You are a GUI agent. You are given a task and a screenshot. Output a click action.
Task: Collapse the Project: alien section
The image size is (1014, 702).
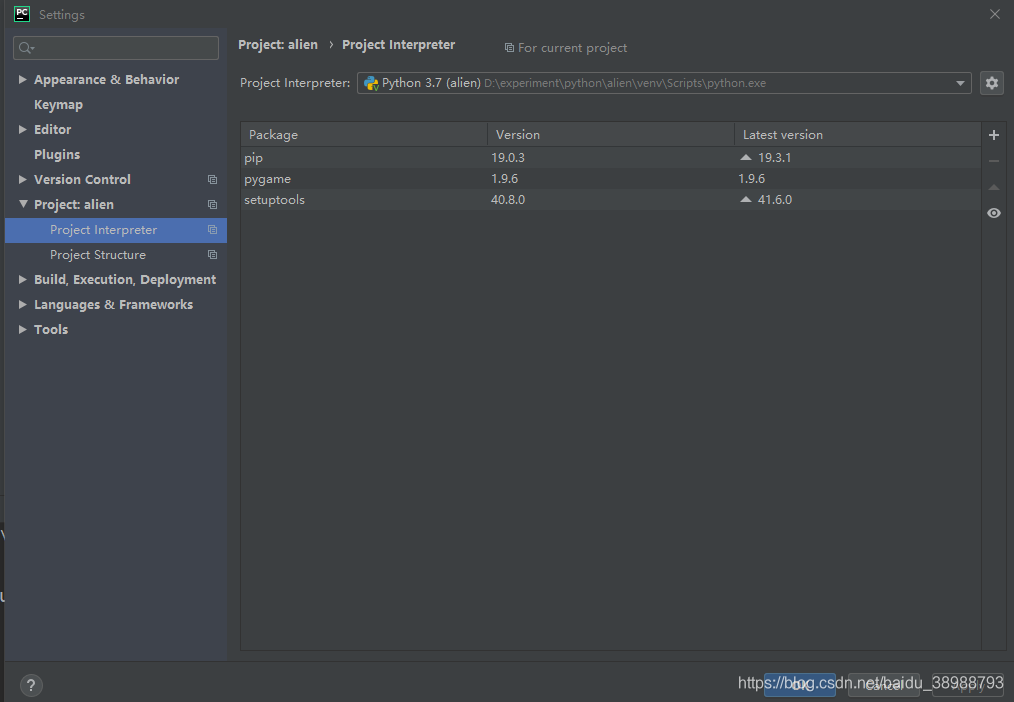[22, 204]
